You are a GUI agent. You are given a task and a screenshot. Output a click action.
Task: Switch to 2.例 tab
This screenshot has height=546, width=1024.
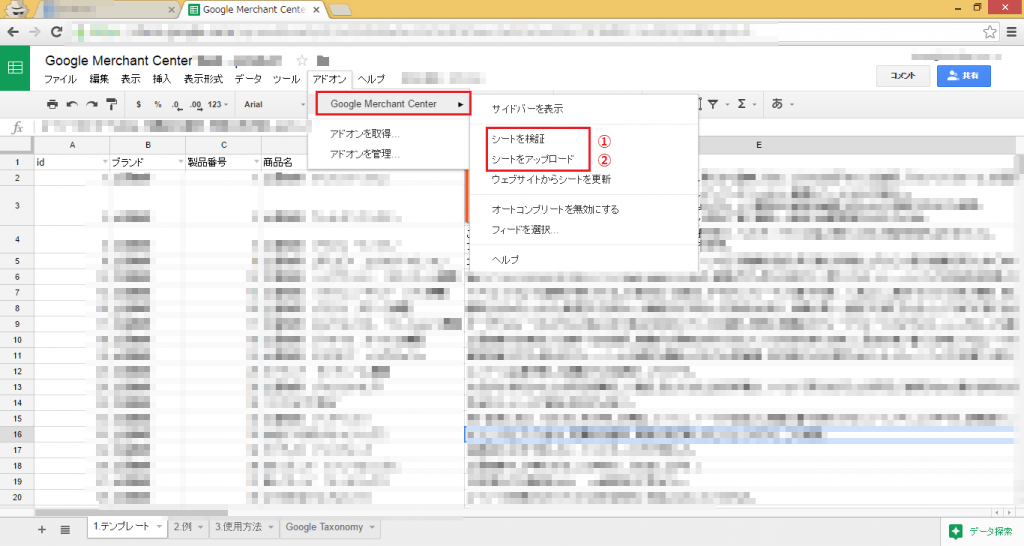click(x=188, y=527)
